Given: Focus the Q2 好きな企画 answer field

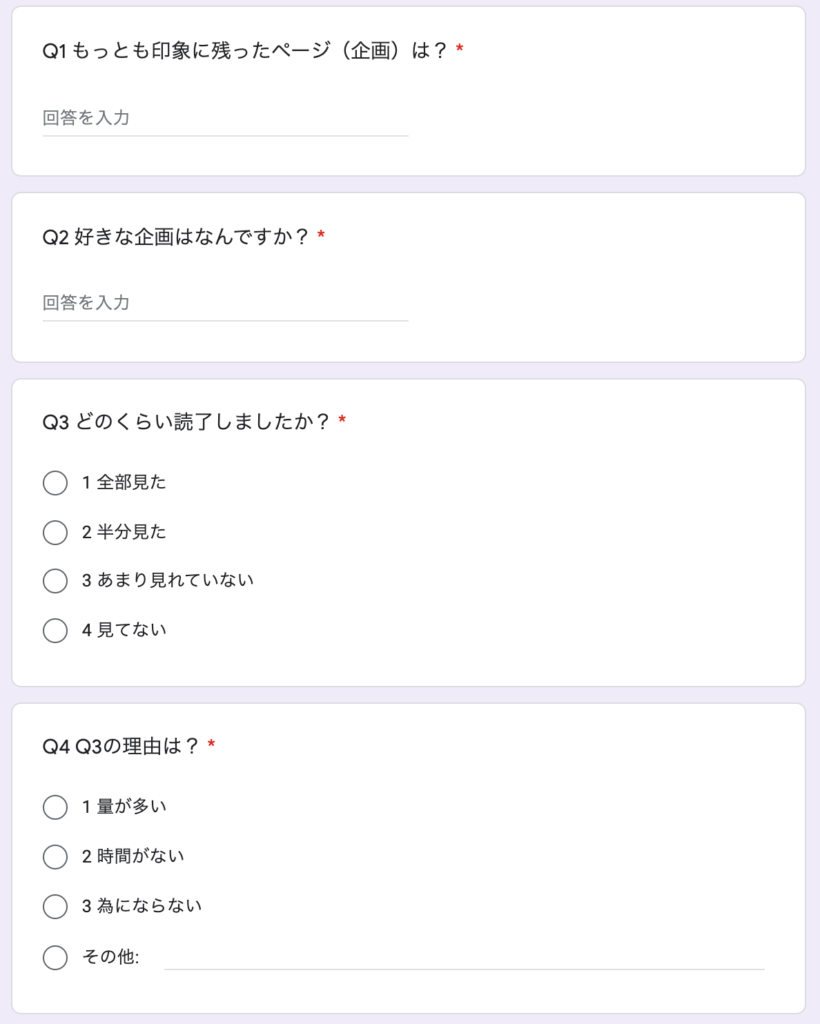Looking at the screenshot, I should pos(225,303).
